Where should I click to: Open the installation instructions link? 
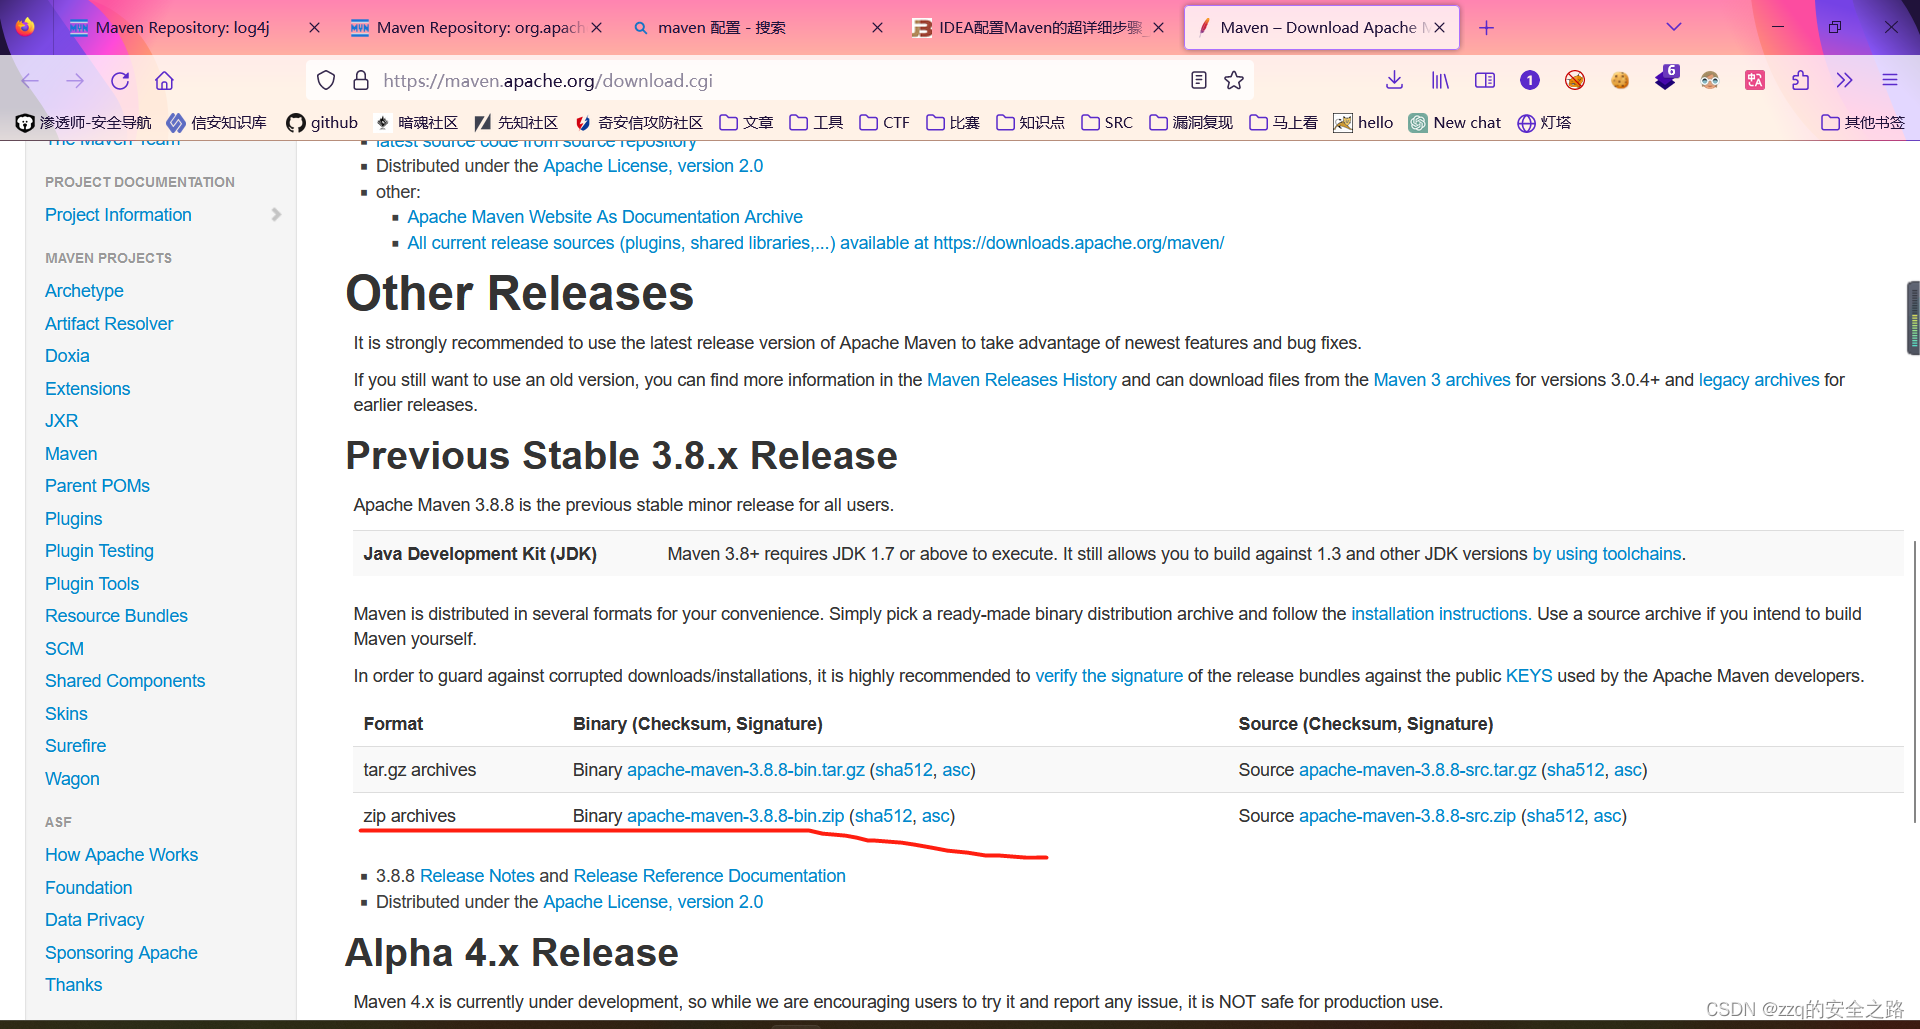click(x=1441, y=614)
